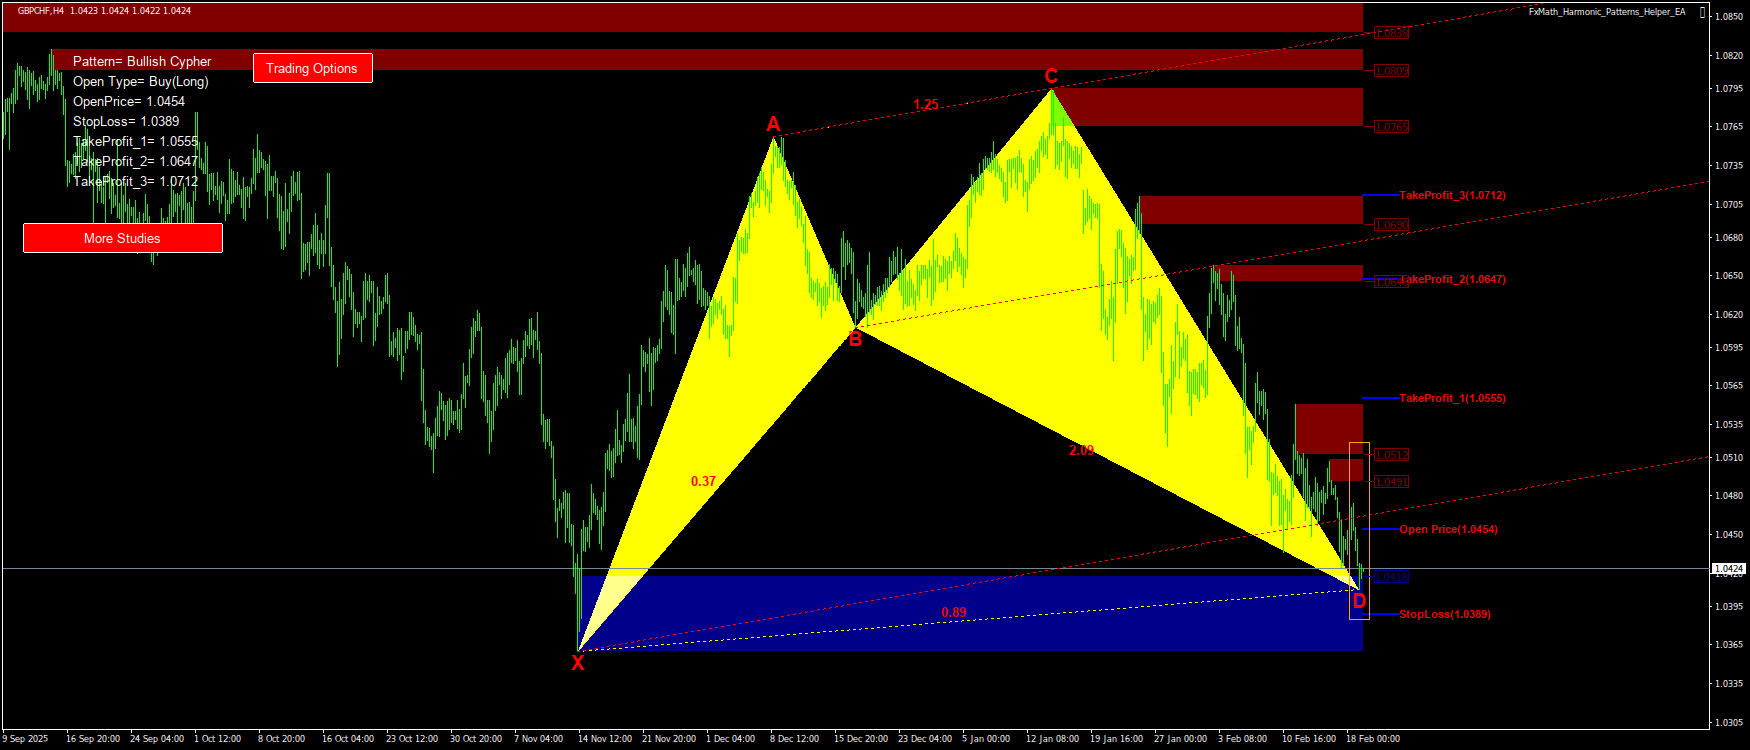Click the '8 Dec 12:00' time axis label

pyautogui.click(x=795, y=739)
